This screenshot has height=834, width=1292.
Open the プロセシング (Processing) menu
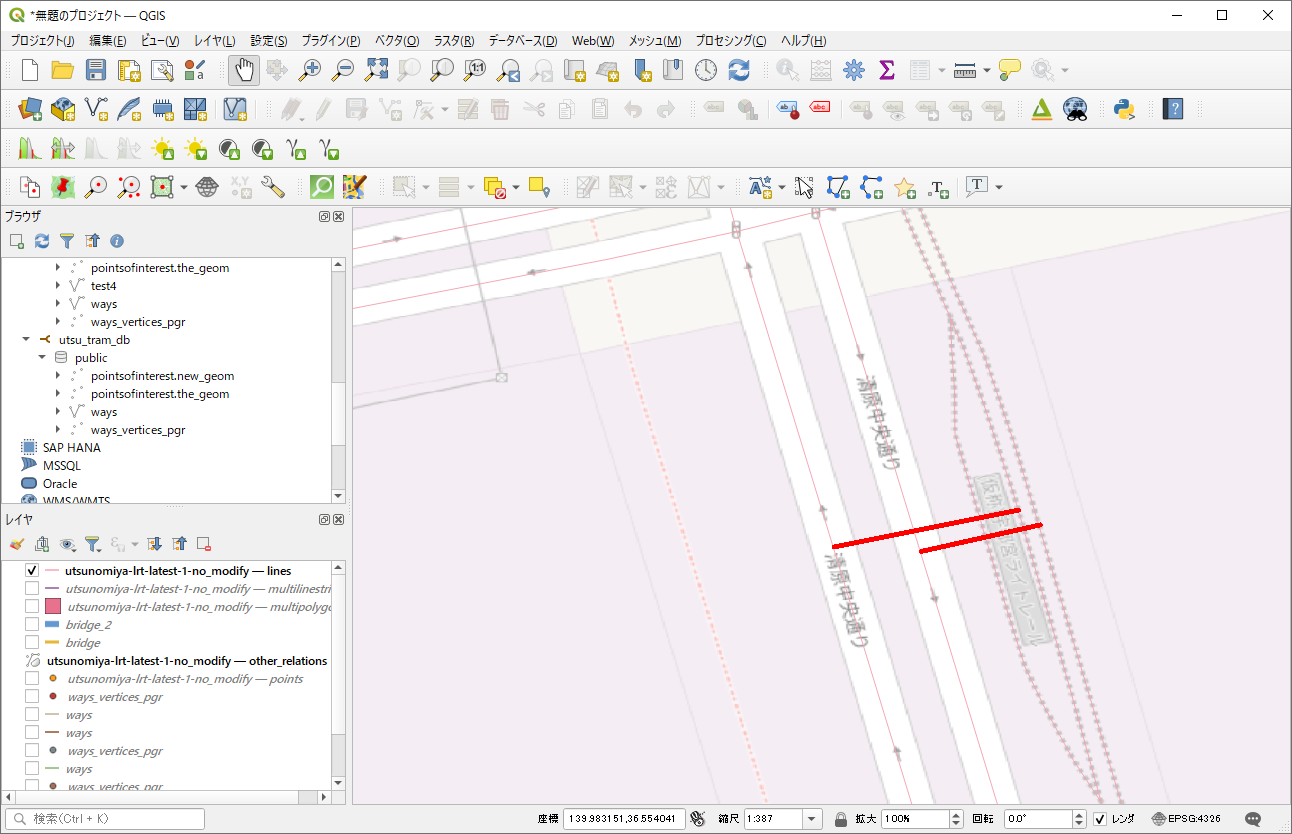[x=730, y=41]
